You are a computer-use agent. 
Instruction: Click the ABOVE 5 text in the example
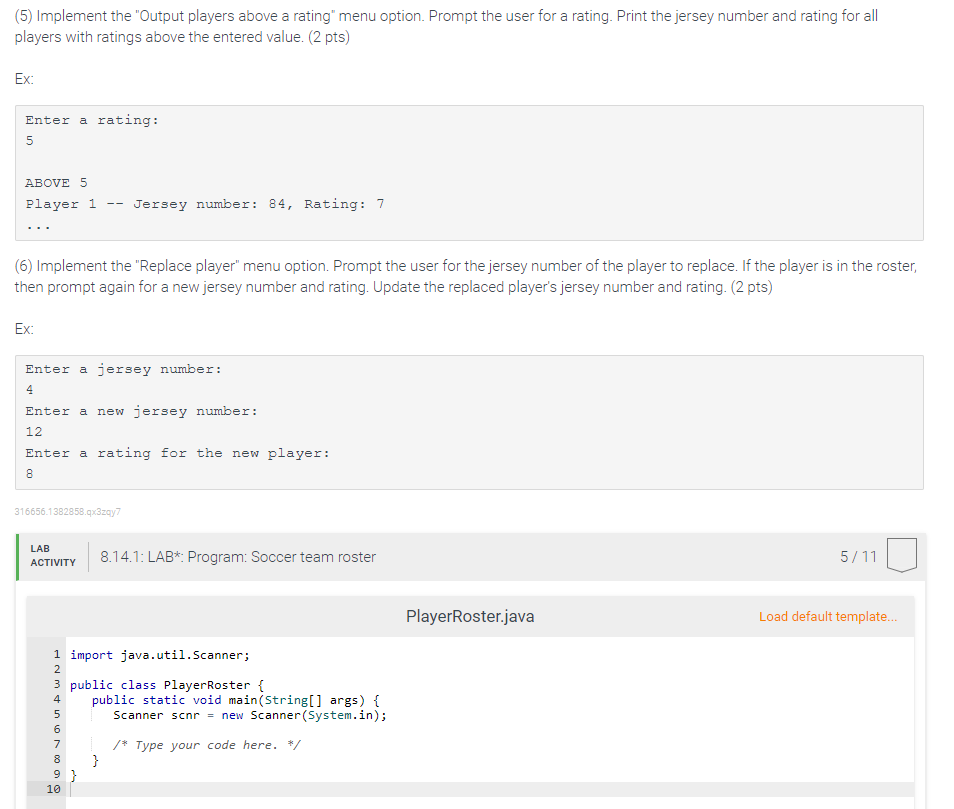coord(54,182)
